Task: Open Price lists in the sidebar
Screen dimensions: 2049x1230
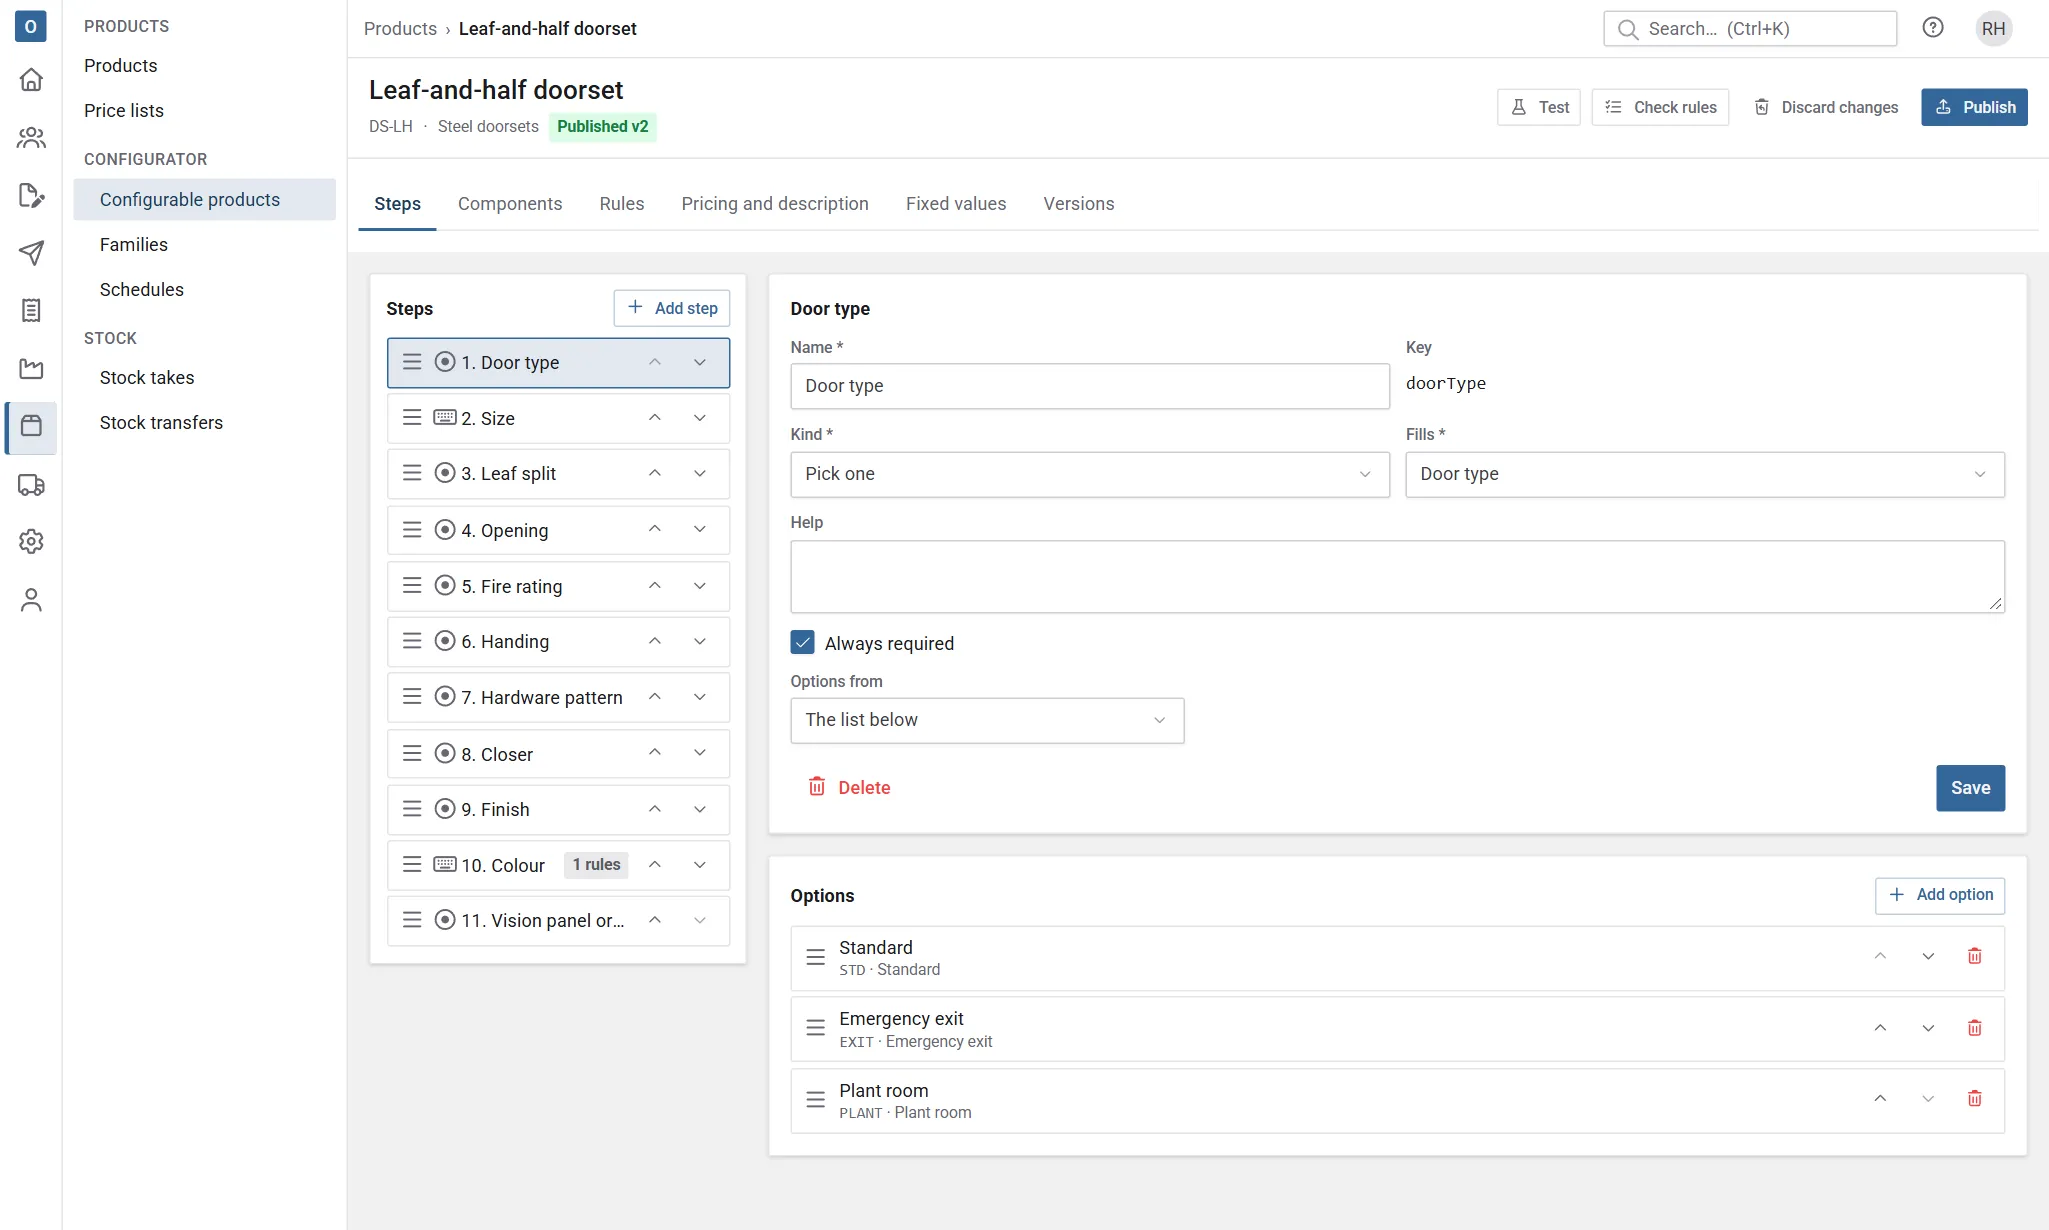Action: click(x=124, y=110)
